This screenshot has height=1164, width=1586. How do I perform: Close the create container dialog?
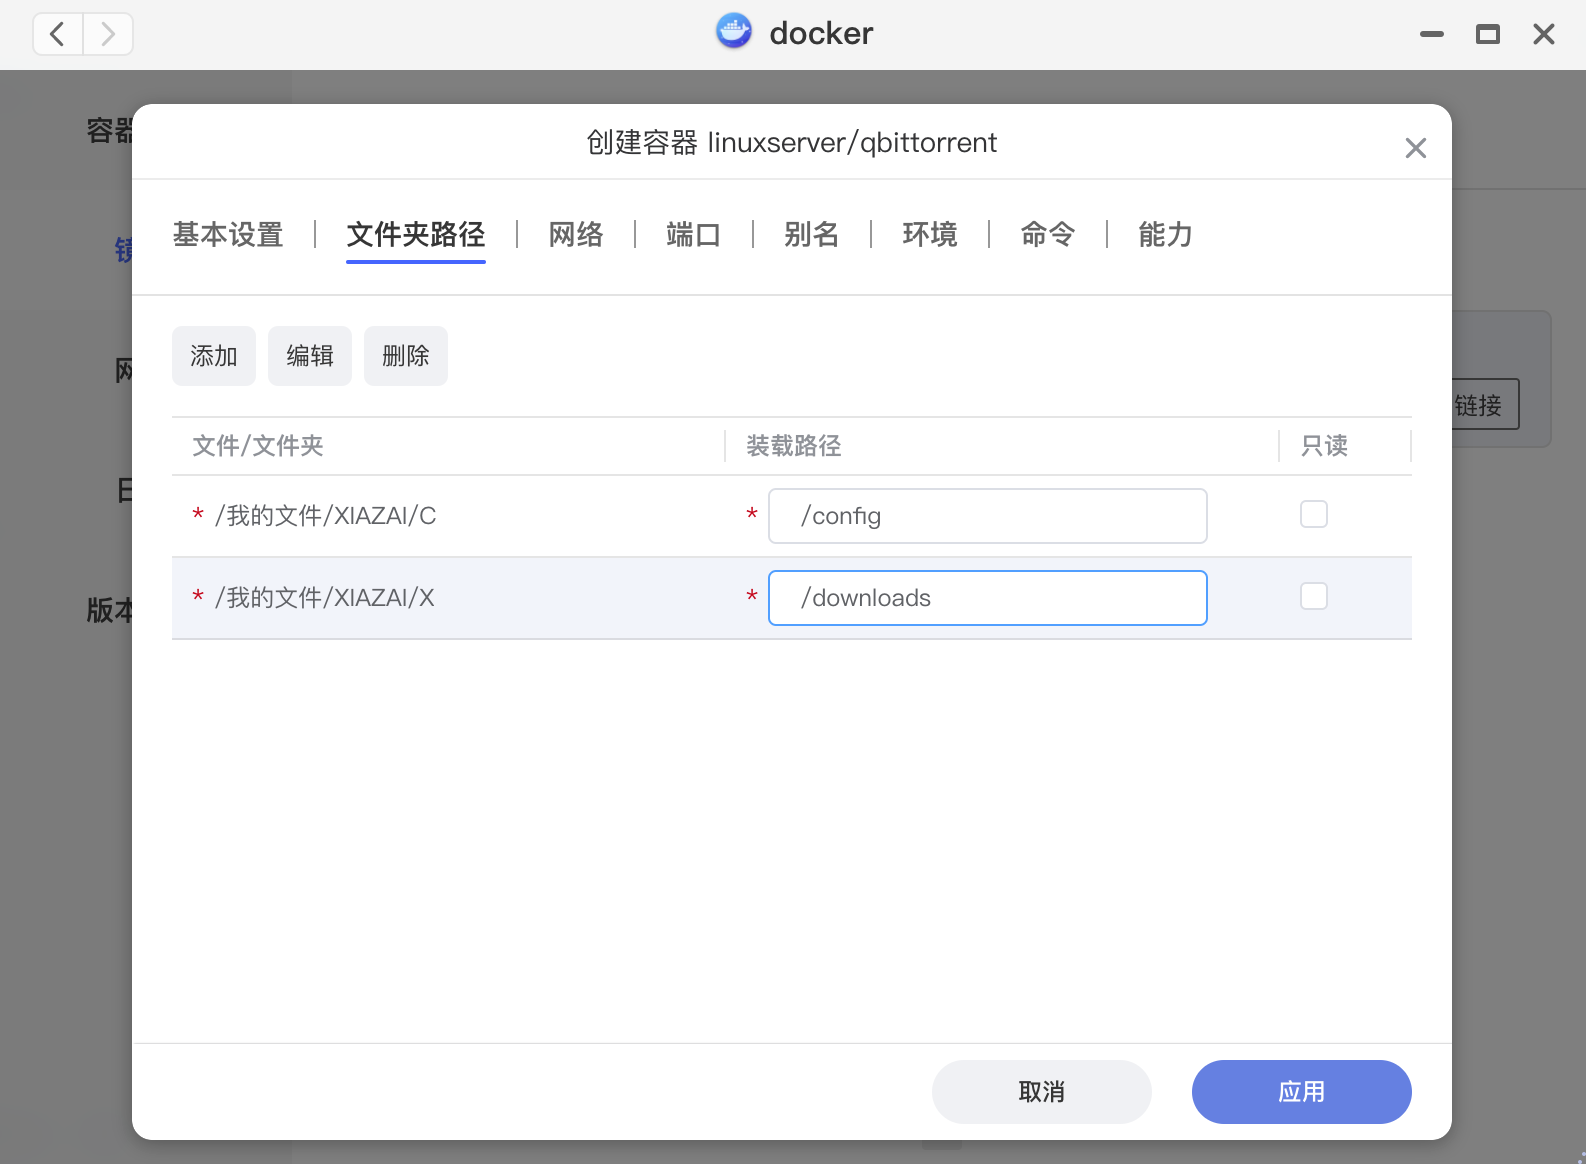[x=1415, y=148]
